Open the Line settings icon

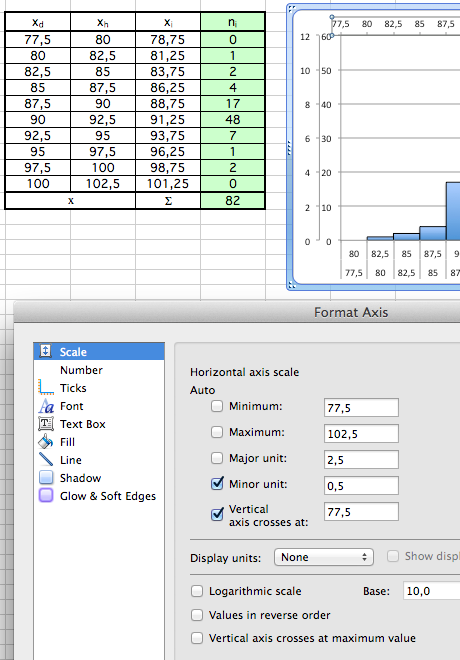point(46,459)
